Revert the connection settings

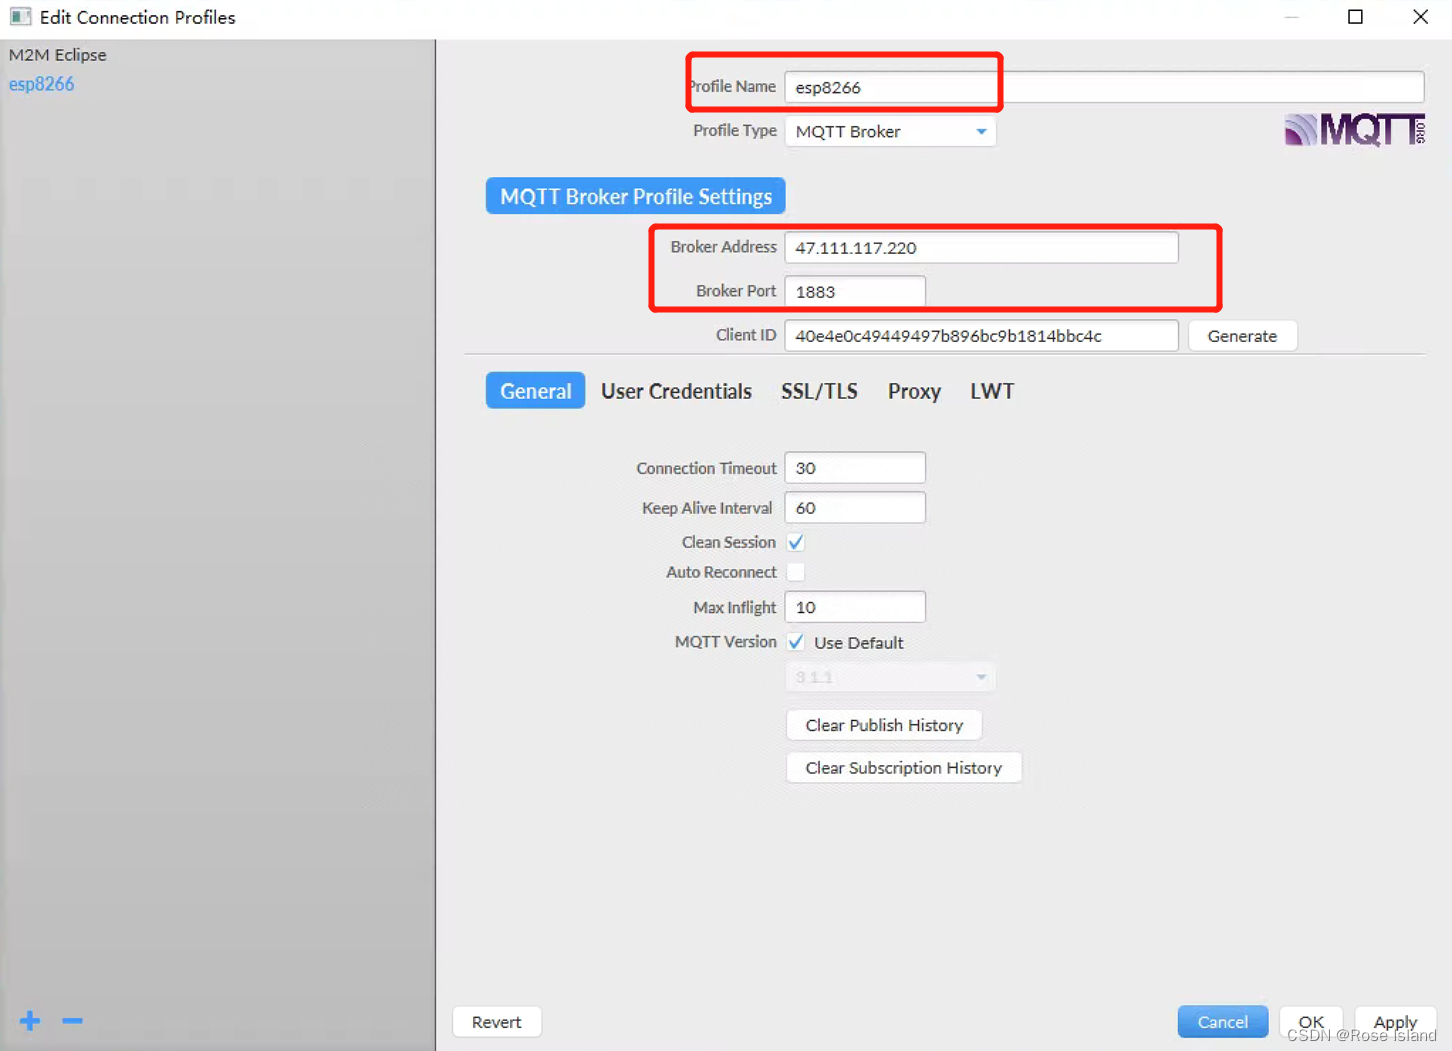[496, 1021]
